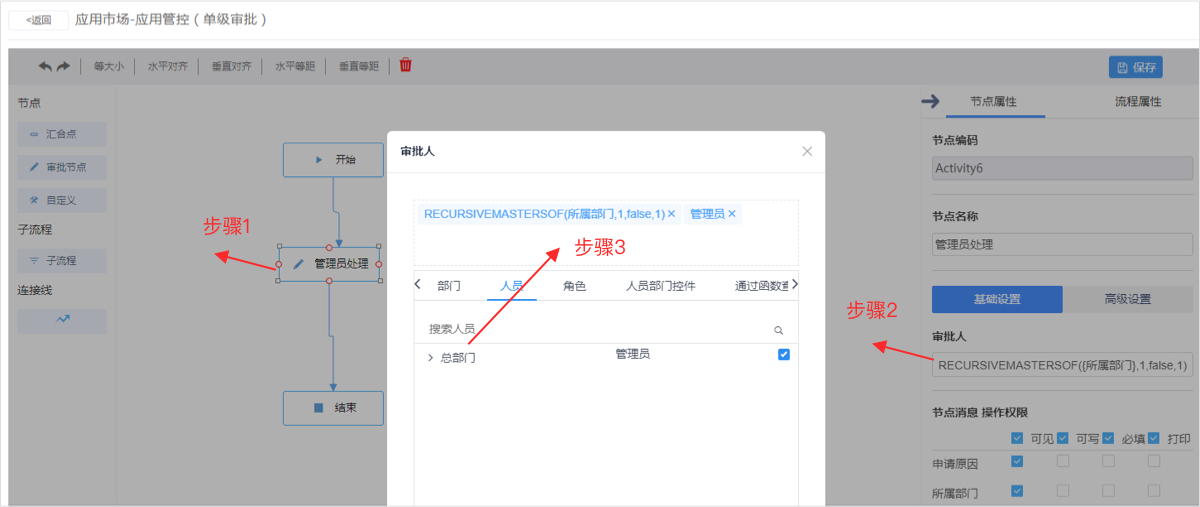This screenshot has height=507, width=1200.
Task: Click the undo arrow in the toolbar
Action: click(45, 66)
